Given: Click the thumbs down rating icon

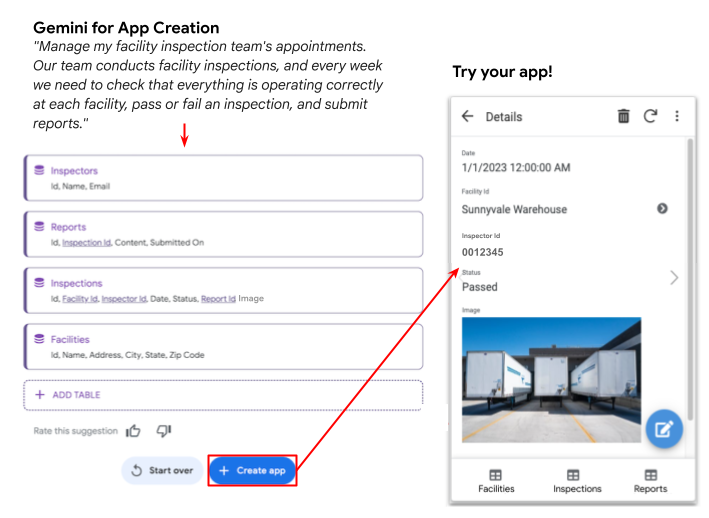Looking at the screenshot, I should click(x=164, y=431).
